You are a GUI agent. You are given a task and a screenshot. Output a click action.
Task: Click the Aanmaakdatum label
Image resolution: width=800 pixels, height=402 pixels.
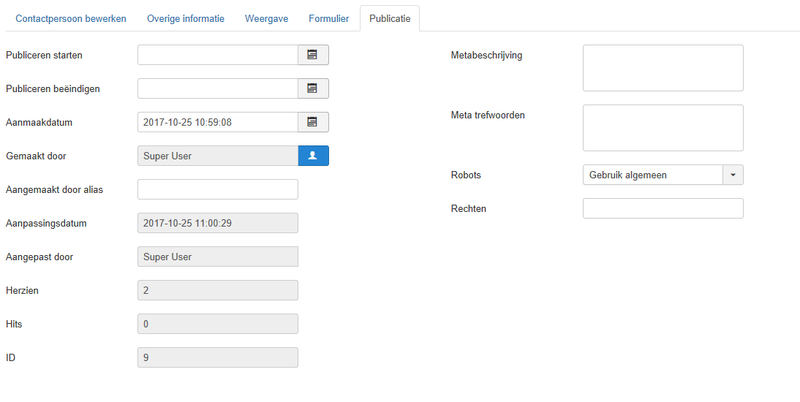coord(39,122)
